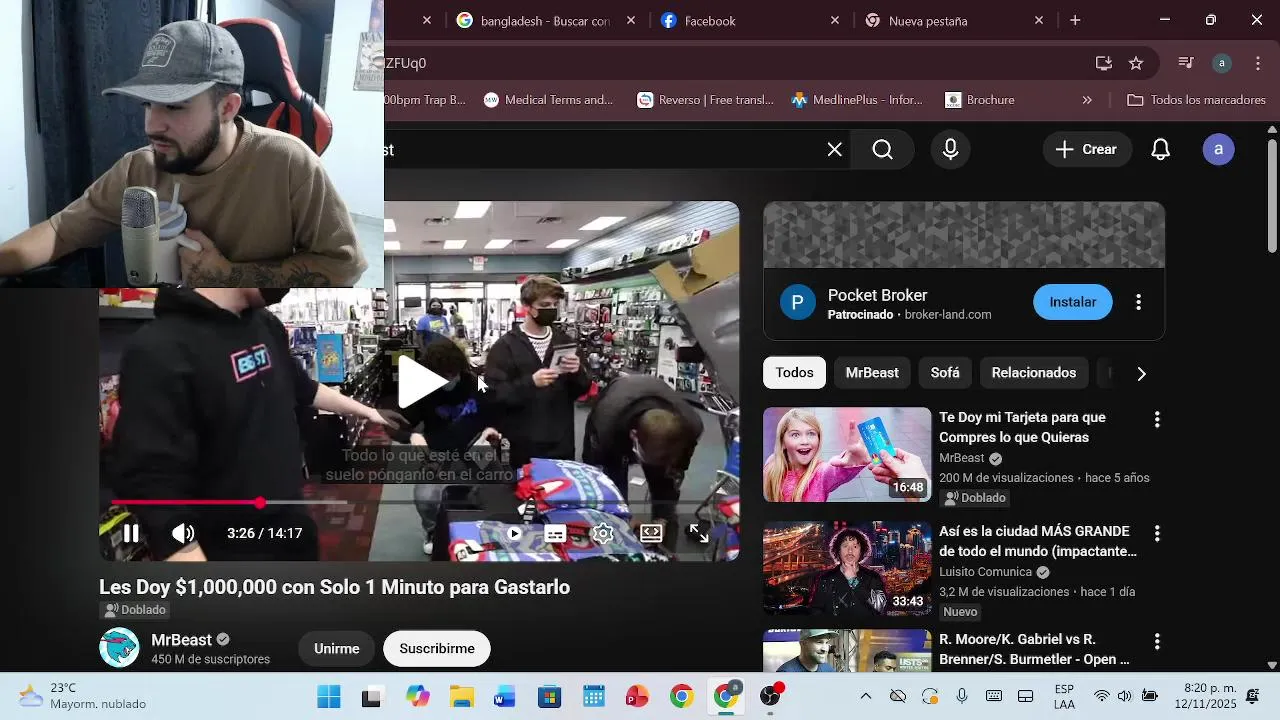
Task: Open thumbnail of Te Doy mi Tarjeta video
Action: pos(847,454)
